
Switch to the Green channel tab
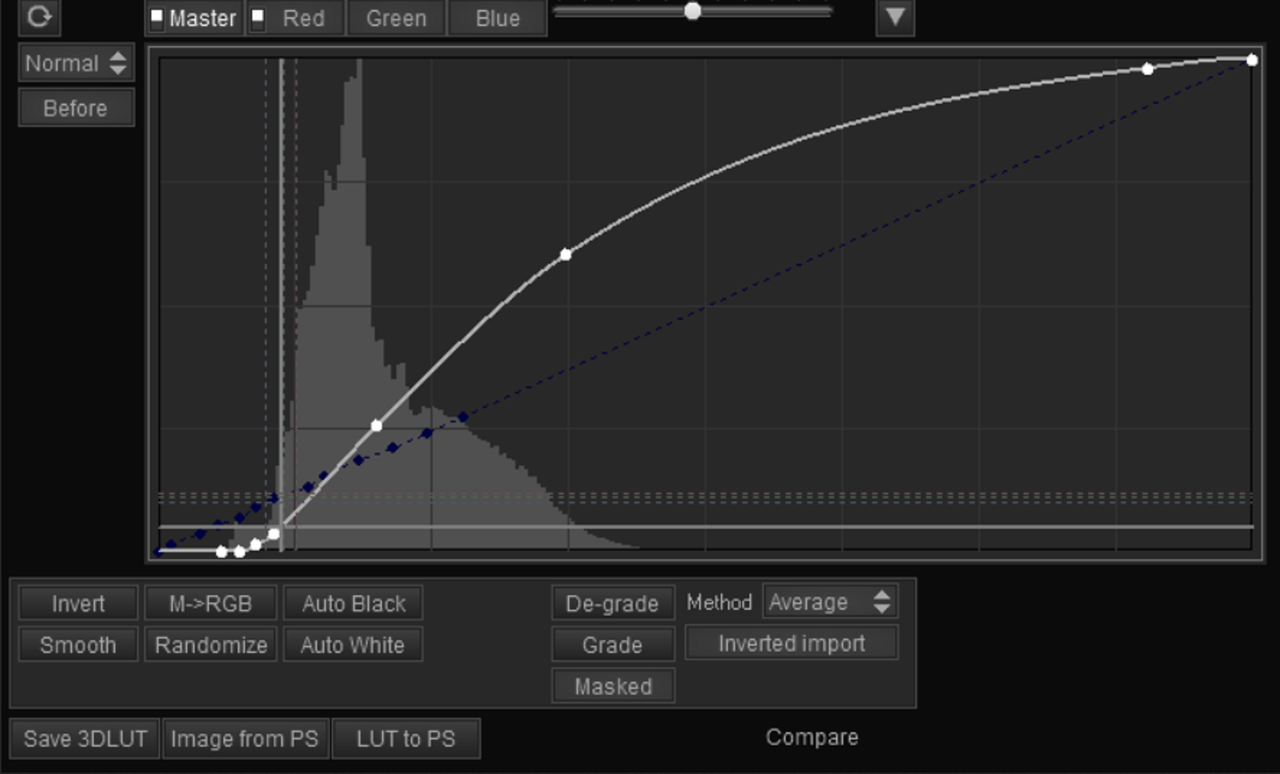pyautogui.click(x=396, y=18)
